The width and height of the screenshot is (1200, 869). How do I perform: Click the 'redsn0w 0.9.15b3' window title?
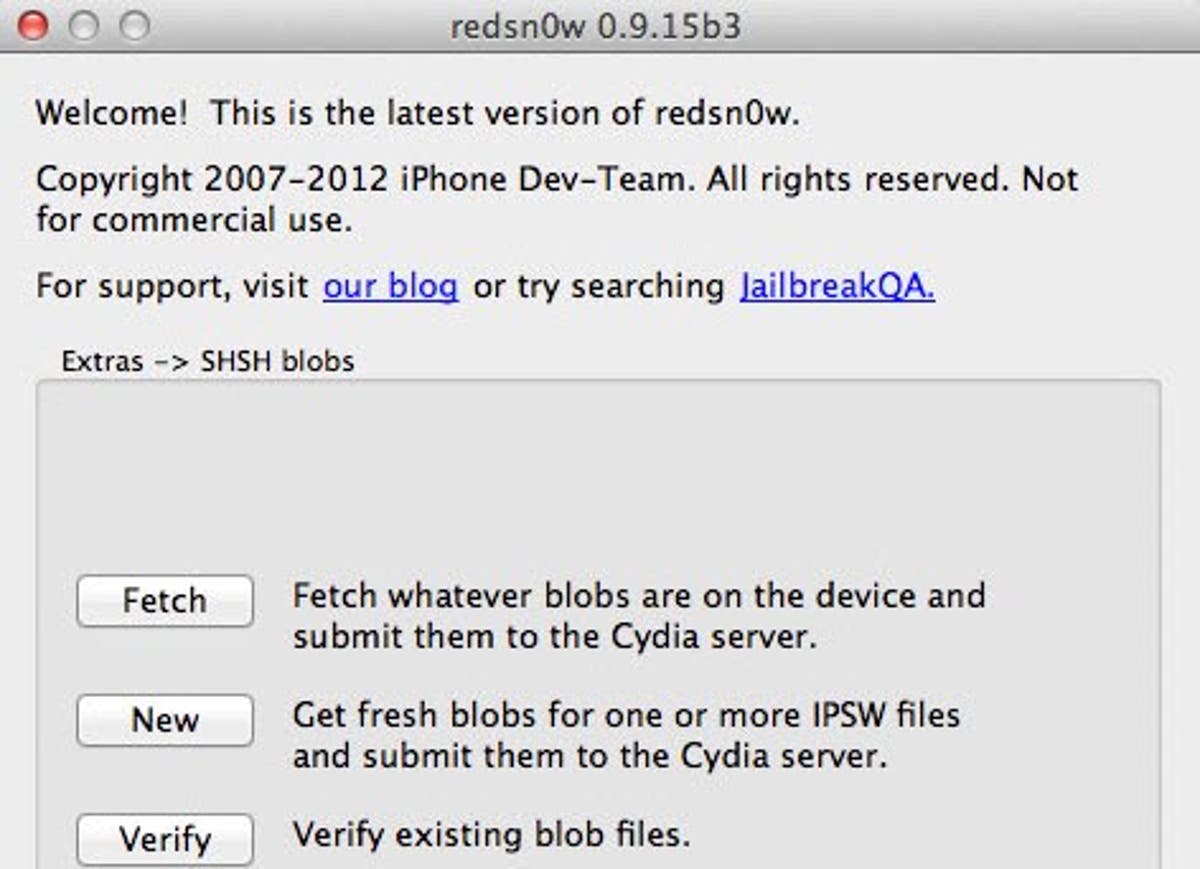pos(596,26)
